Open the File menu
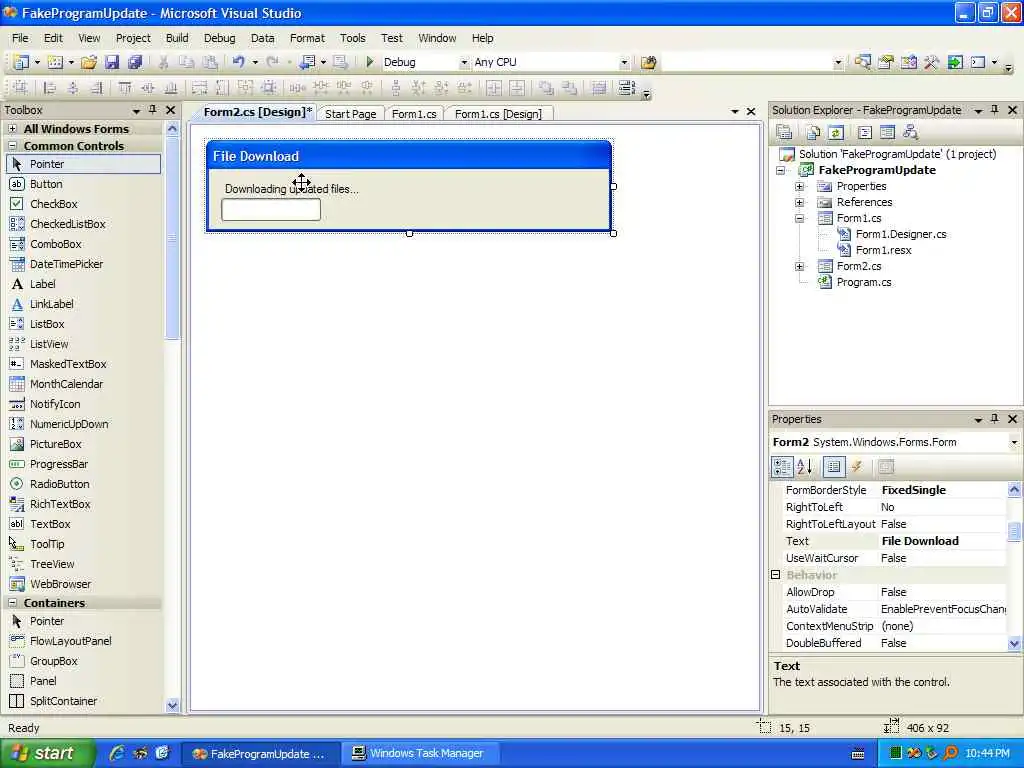 (20, 38)
